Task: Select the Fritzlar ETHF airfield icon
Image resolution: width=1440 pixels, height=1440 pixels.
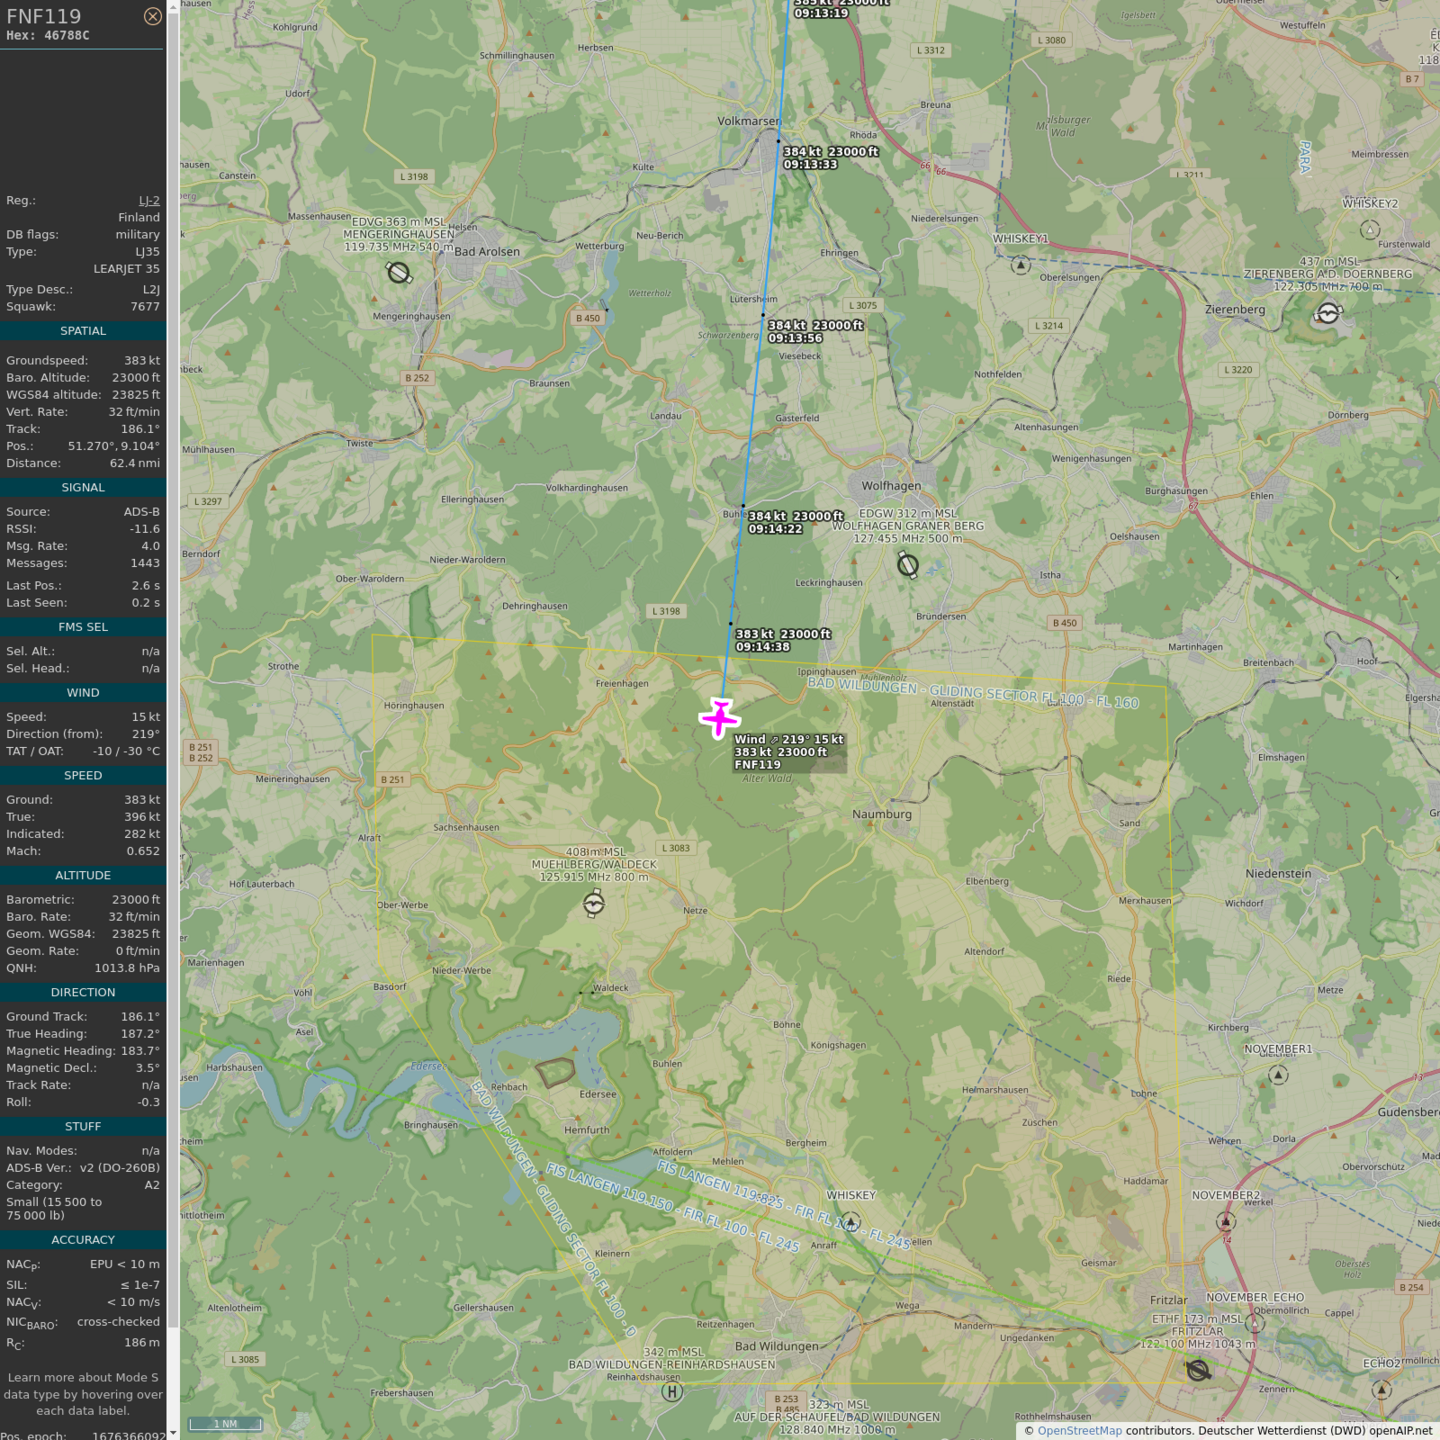Action: [x=1198, y=1370]
